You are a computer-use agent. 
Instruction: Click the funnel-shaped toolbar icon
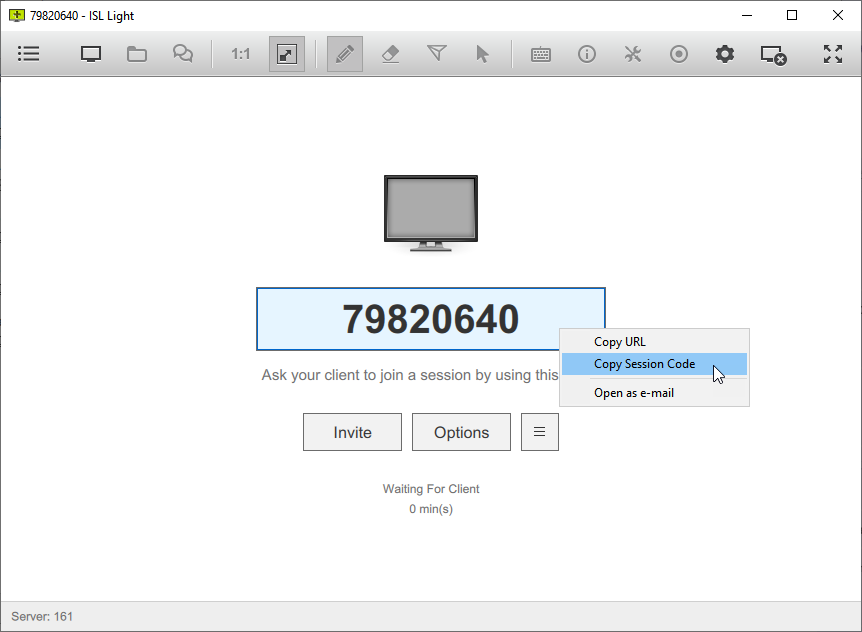(x=437, y=54)
